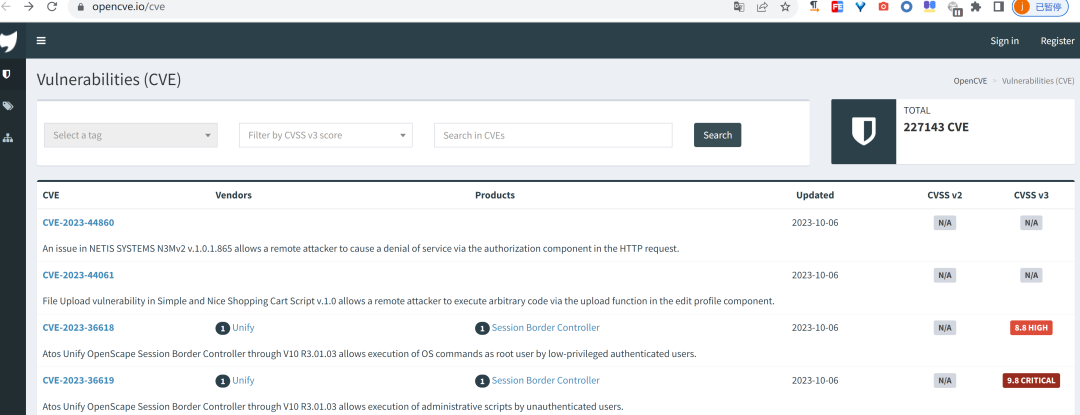Click the share page icon
Image resolution: width=1080 pixels, height=415 pixels.
pos(762,7)
